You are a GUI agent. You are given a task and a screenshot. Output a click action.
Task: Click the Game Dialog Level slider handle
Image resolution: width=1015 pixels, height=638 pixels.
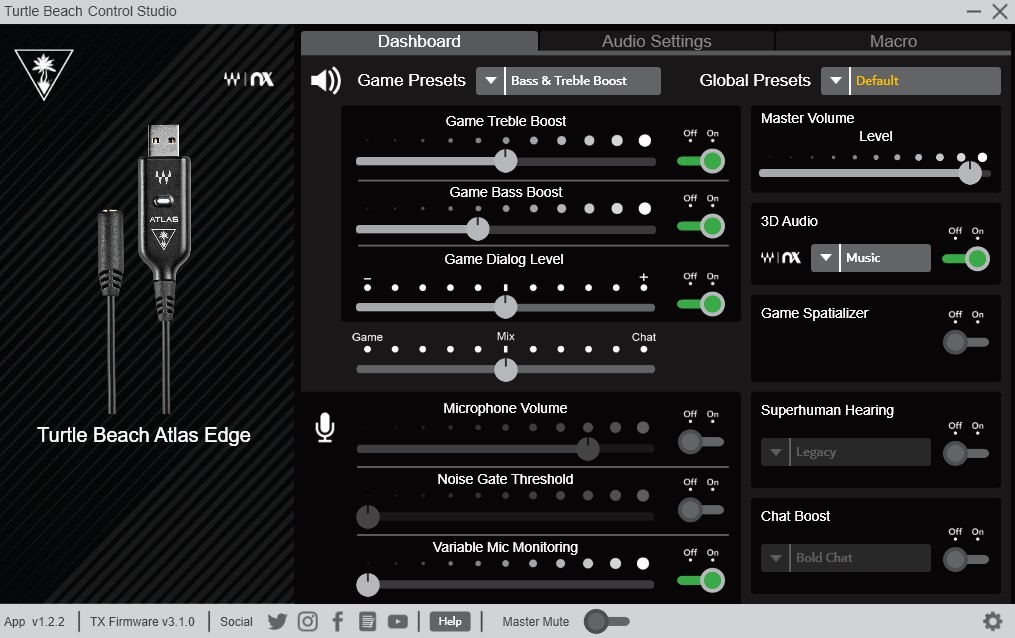click(x=506, y=307)
